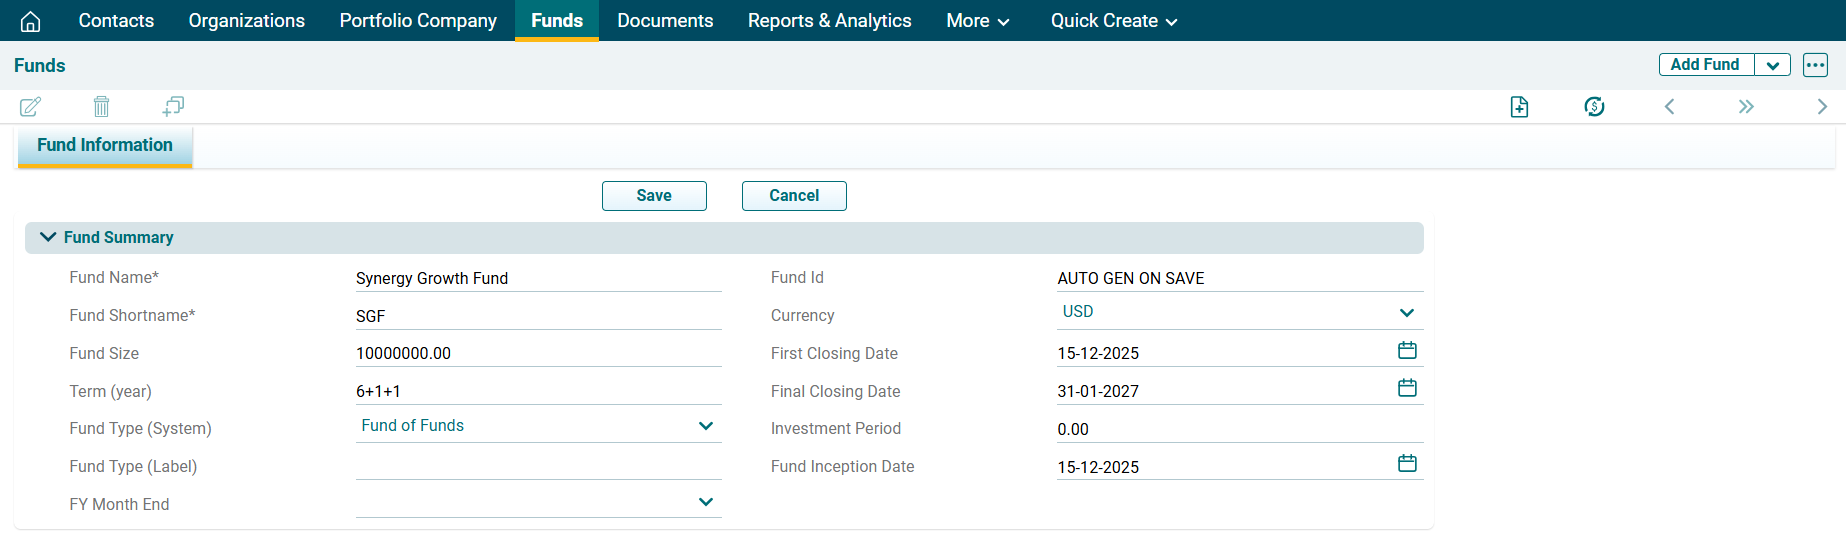Open Fund Inception Date calendar picker
This screenshot has width=1846, height=534.
click(x=1407, y=463)
